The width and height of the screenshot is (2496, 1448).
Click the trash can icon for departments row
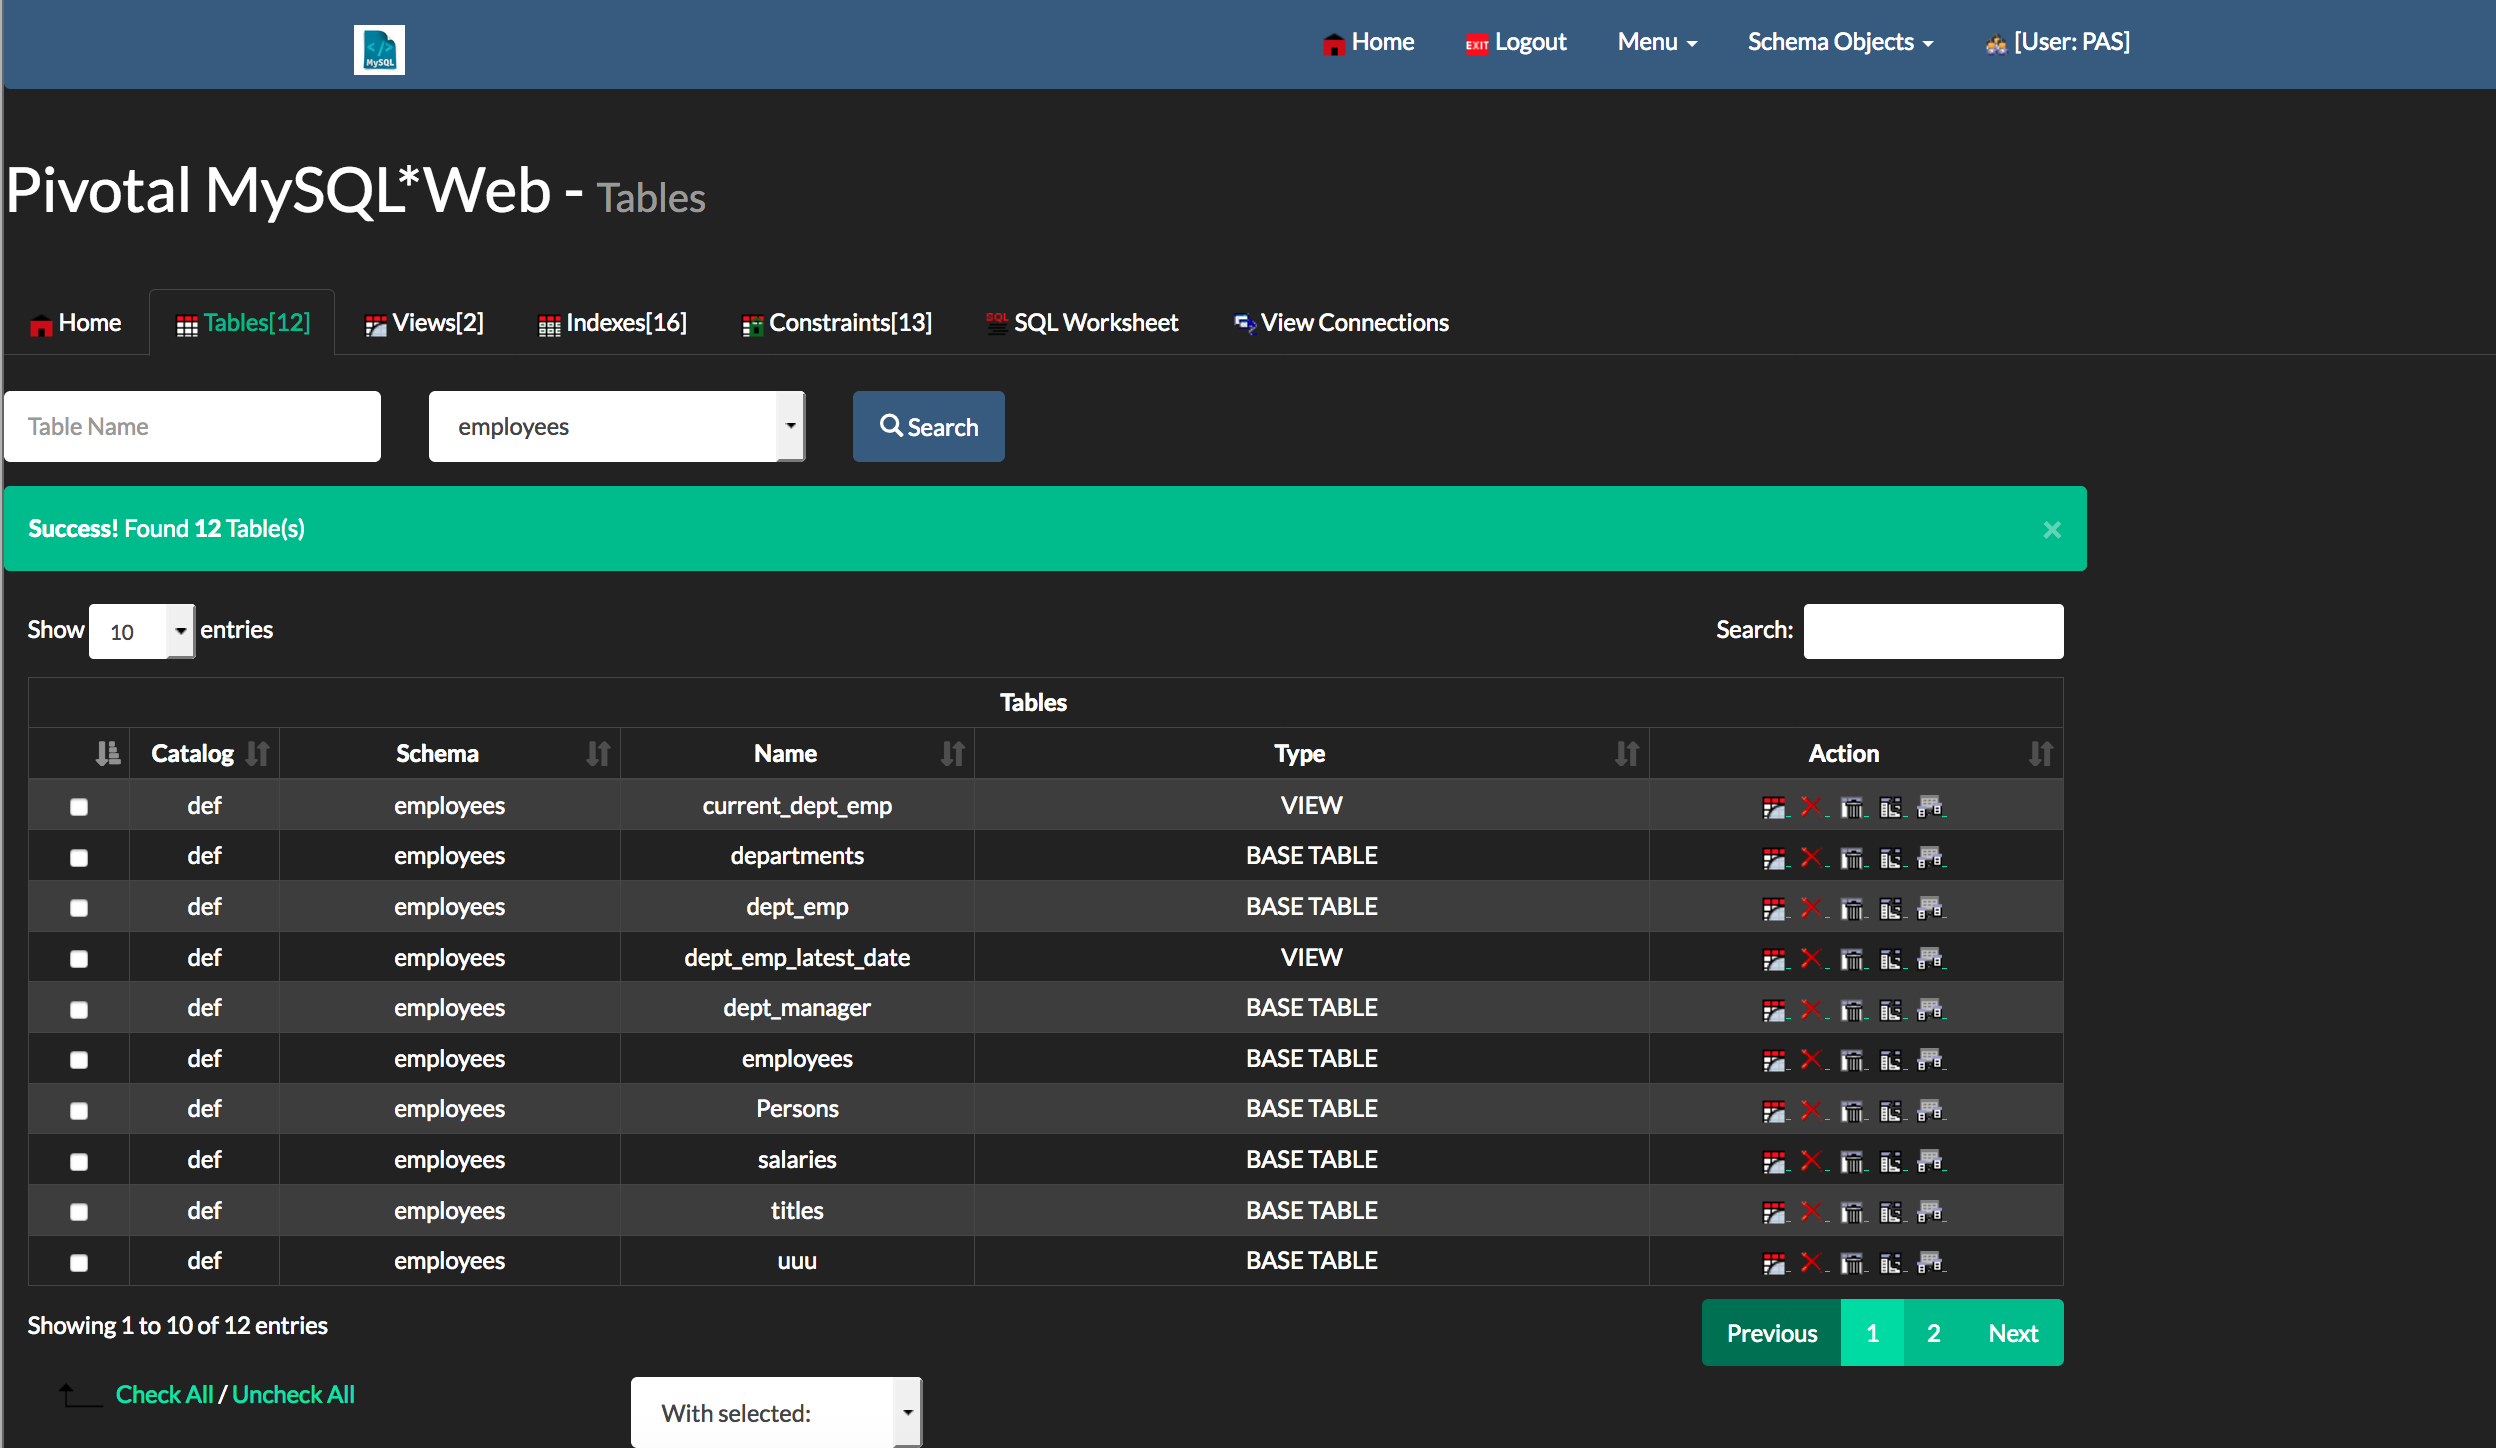1852,858
